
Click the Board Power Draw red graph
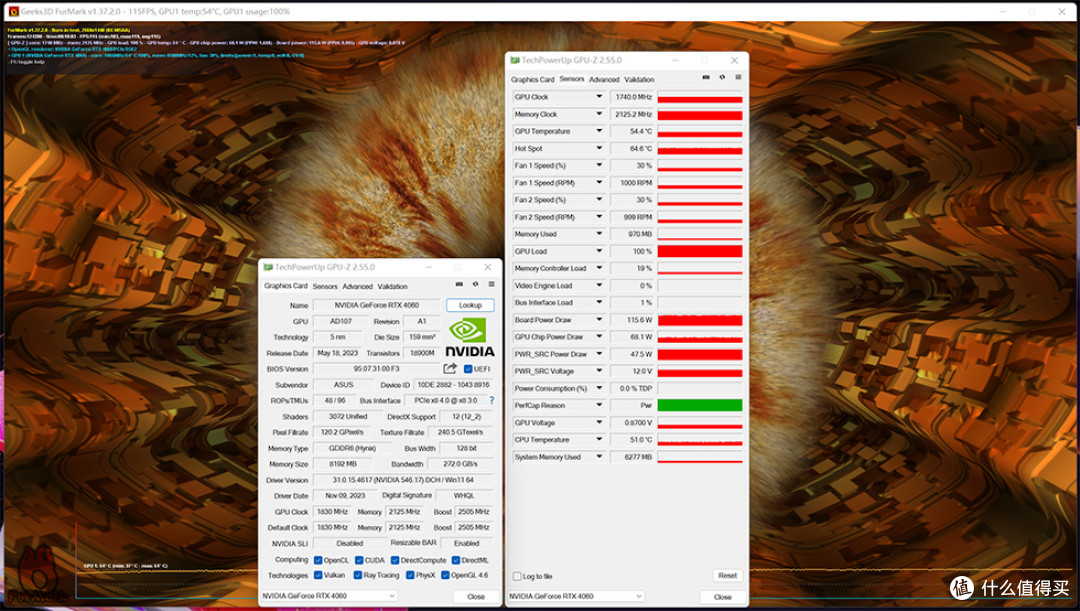coord(700,320)
